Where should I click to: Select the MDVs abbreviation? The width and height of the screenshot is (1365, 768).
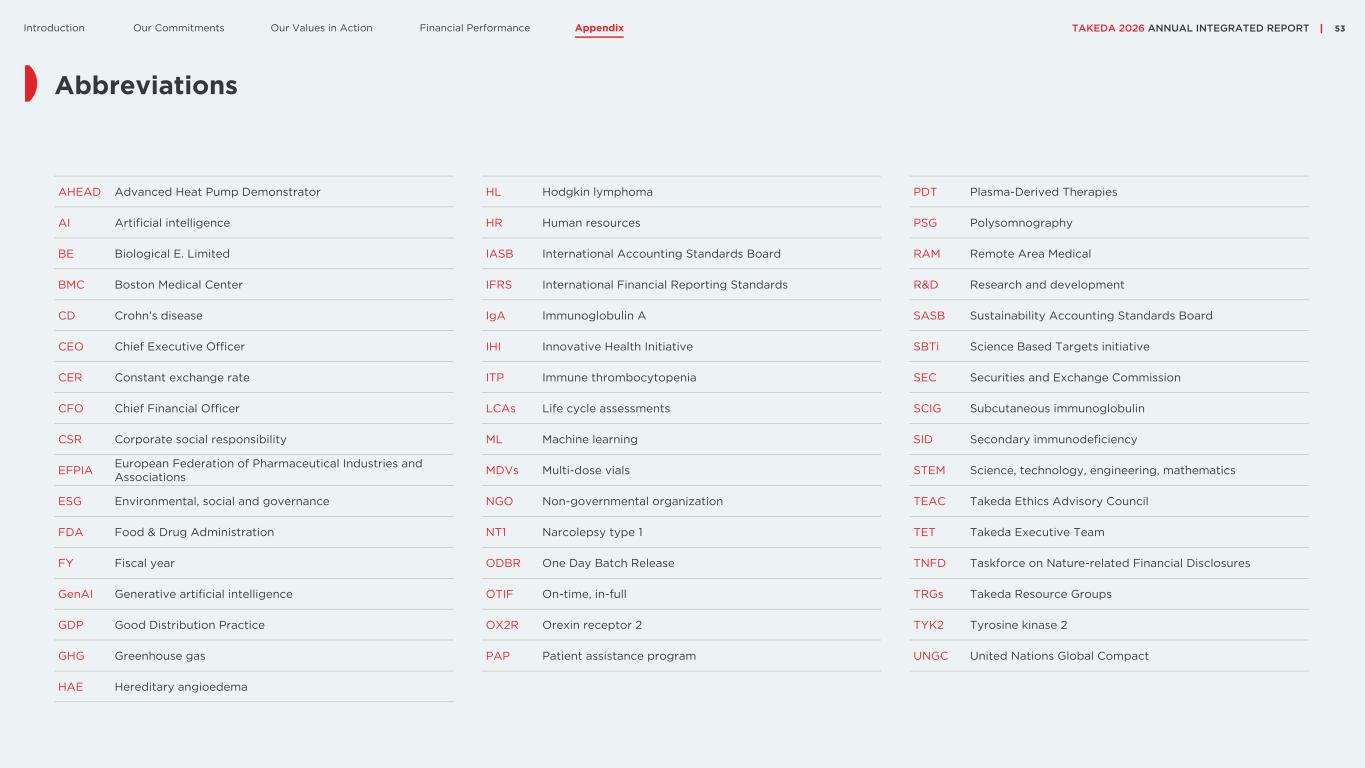point(502,471)
